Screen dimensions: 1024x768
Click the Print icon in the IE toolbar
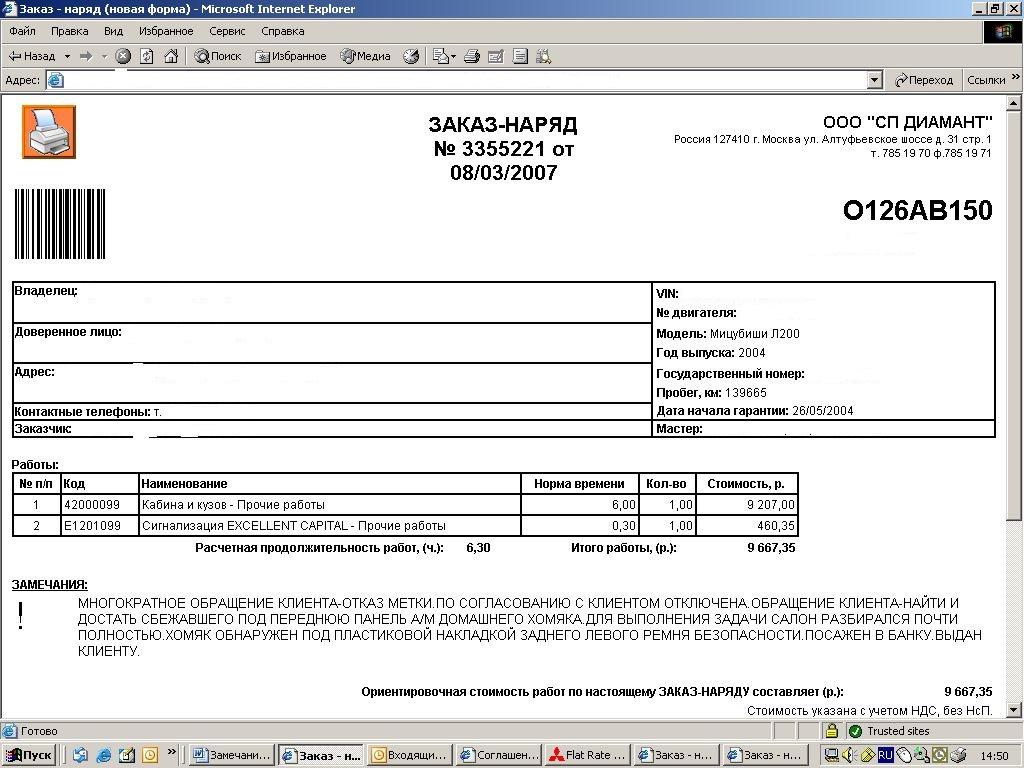[x=472, y=56]
